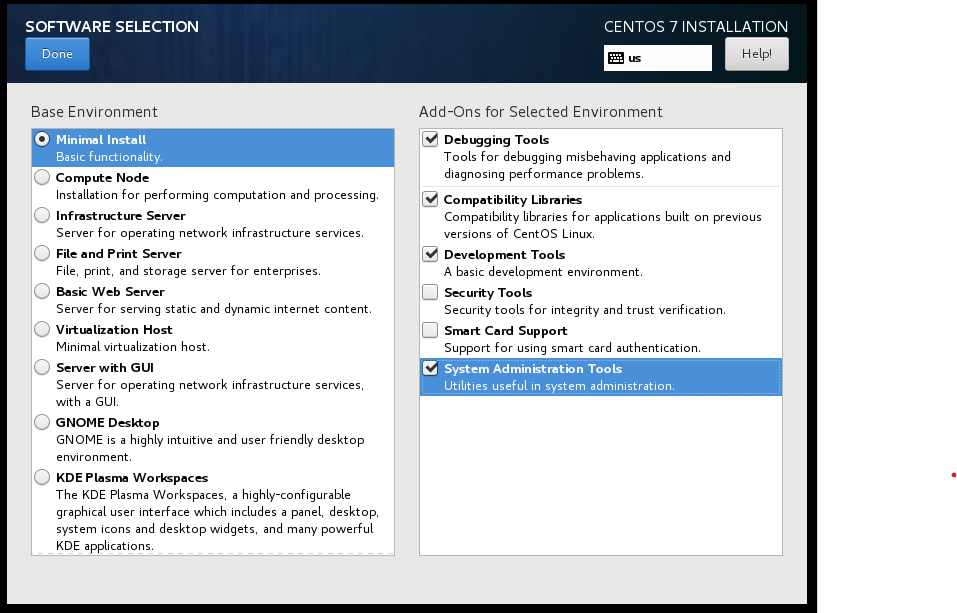Select Basic Web Server environment

(42, 291)
